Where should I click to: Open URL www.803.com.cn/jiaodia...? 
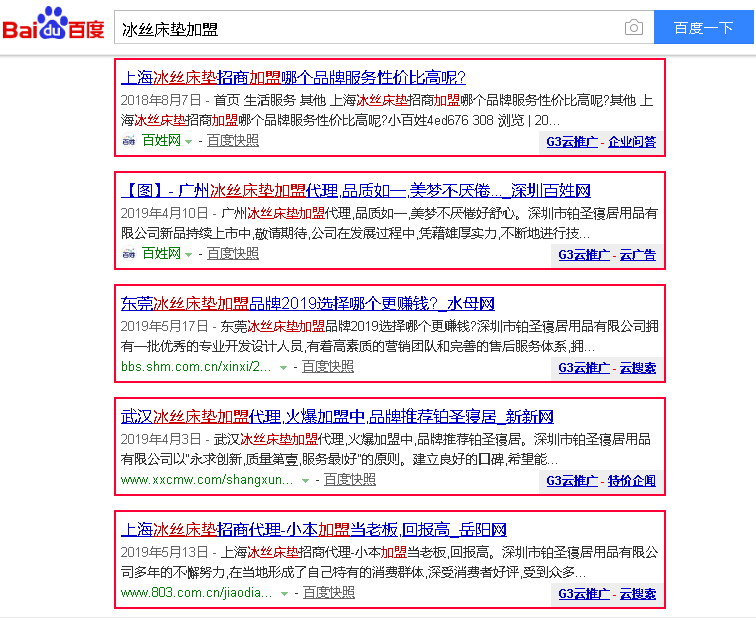coord(196,592)
